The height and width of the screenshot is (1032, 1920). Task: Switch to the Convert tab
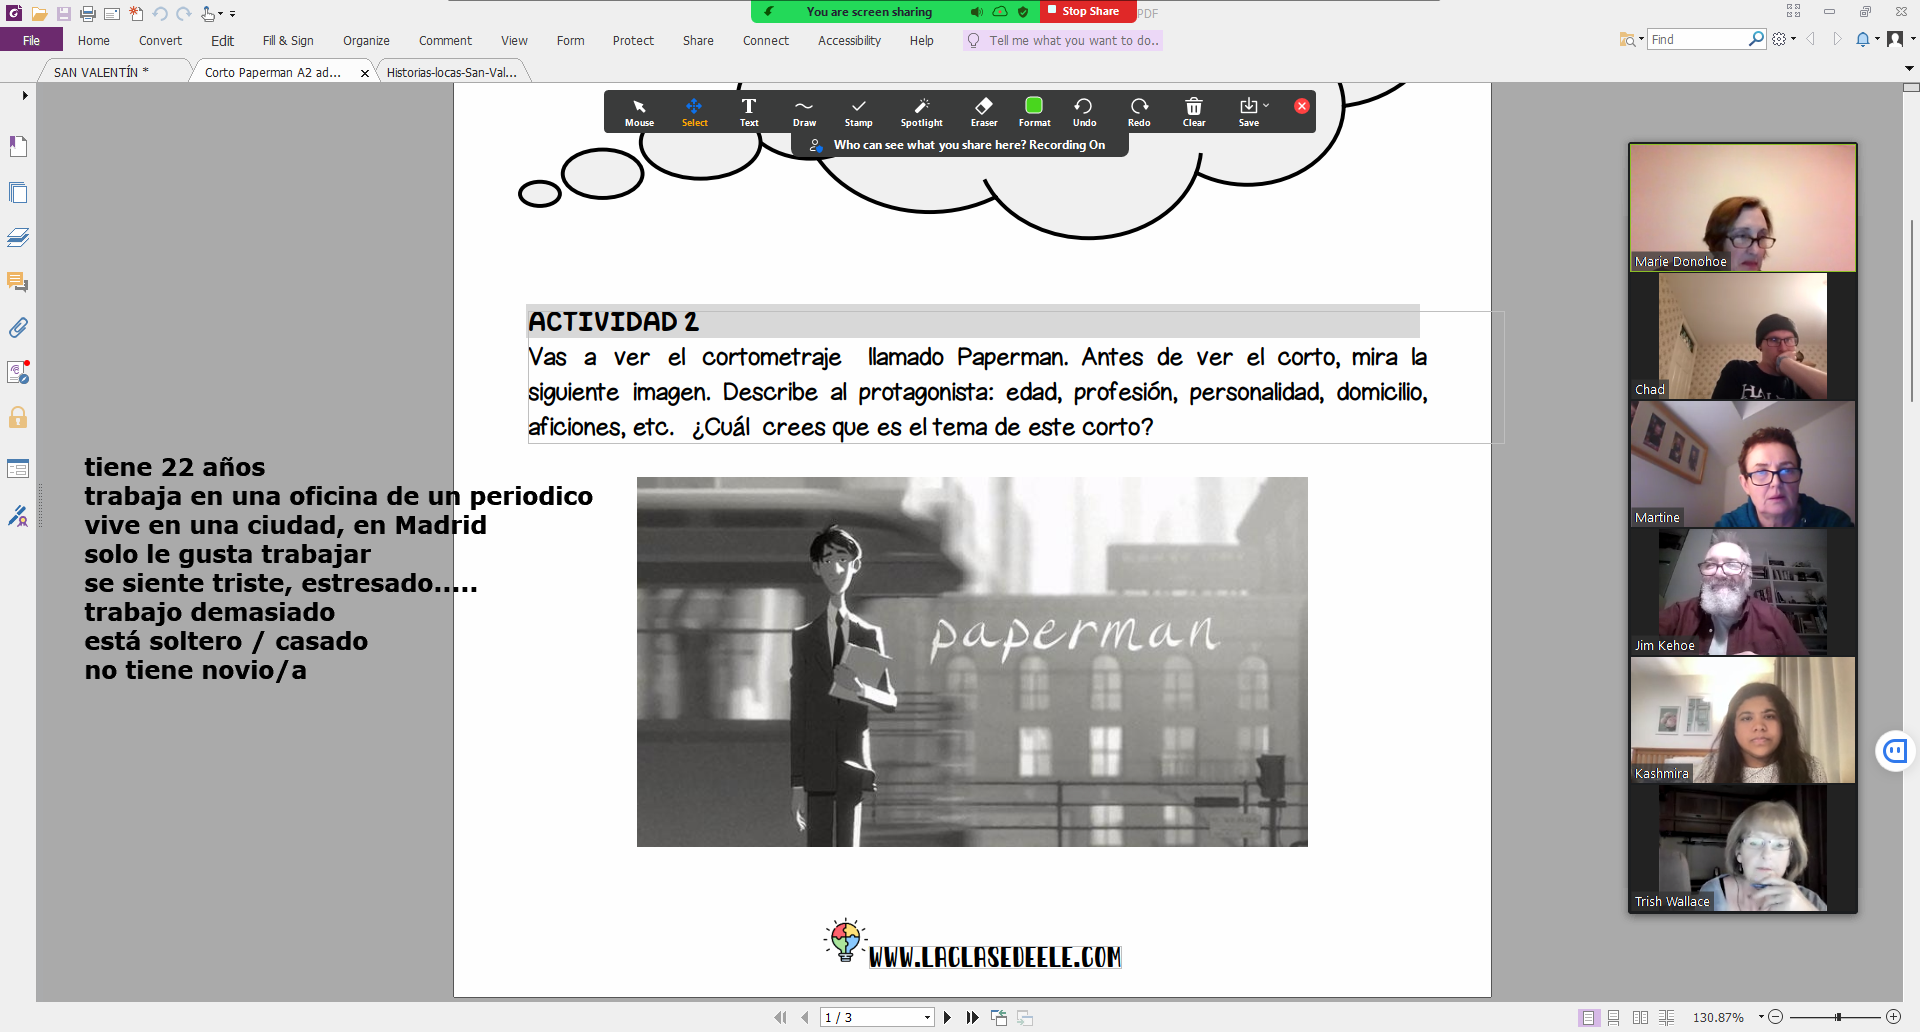[160, 40]
